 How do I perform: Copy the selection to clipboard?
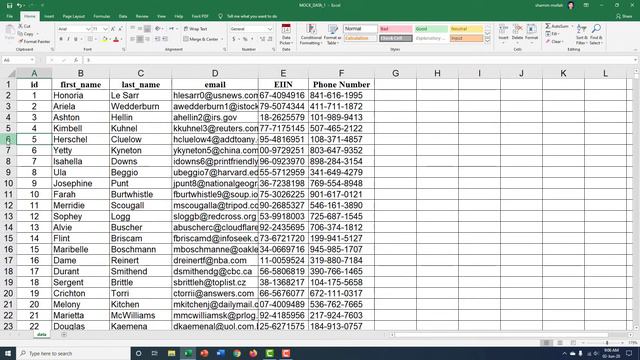(26, 34)
